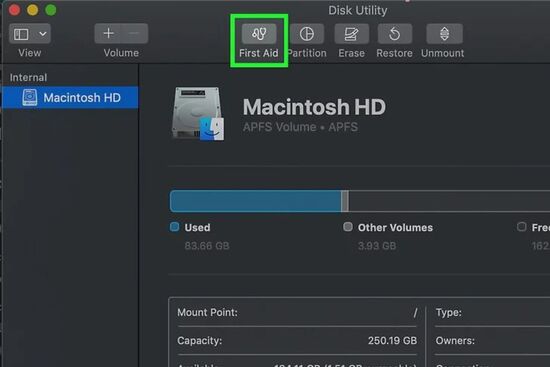Screen dimensions: 550x367
Task: Click the blue Used legend swatch
Action: [x=174, y=227]
